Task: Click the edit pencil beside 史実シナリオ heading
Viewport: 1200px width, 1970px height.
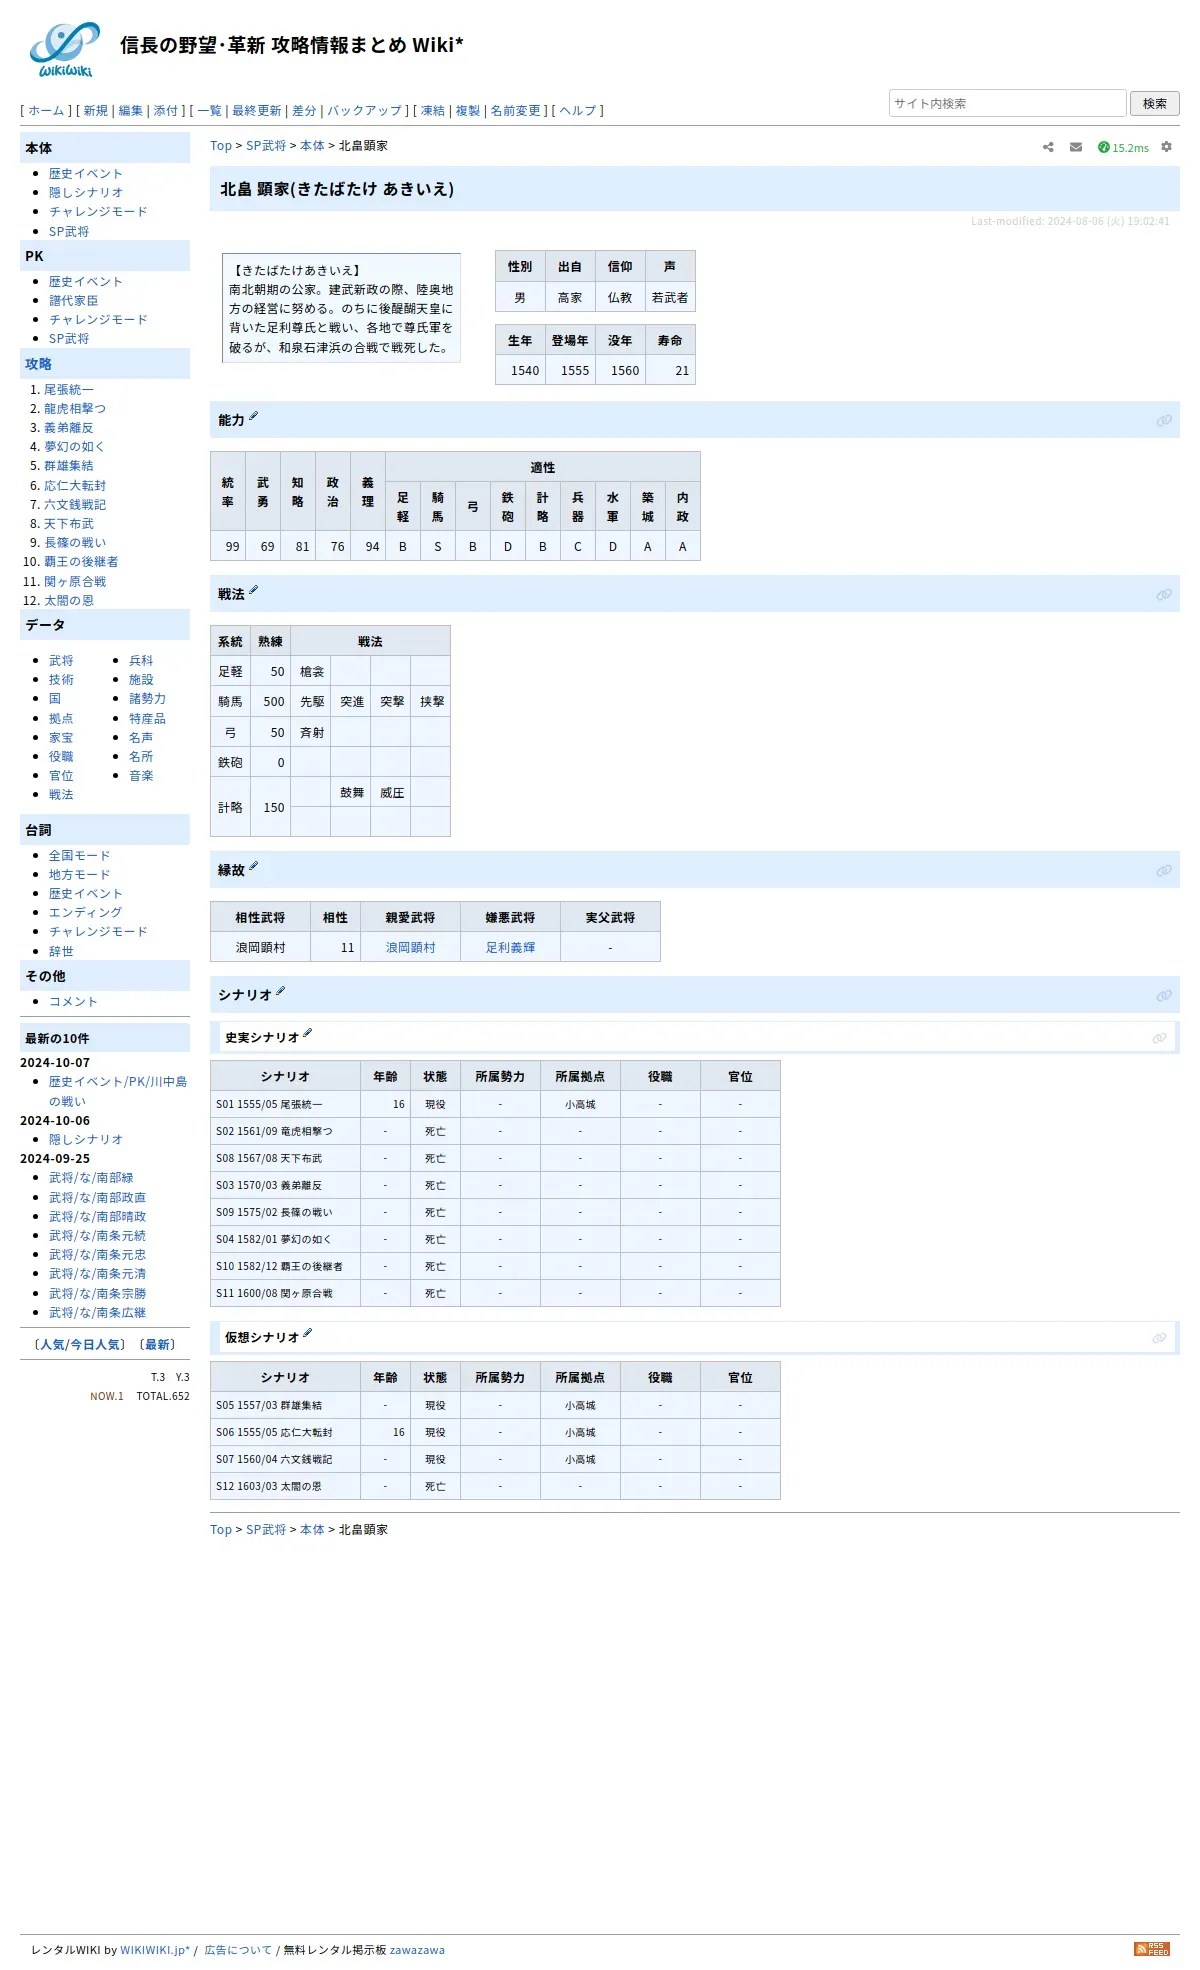Action: pyautogui.click(x=307, y=1033)
